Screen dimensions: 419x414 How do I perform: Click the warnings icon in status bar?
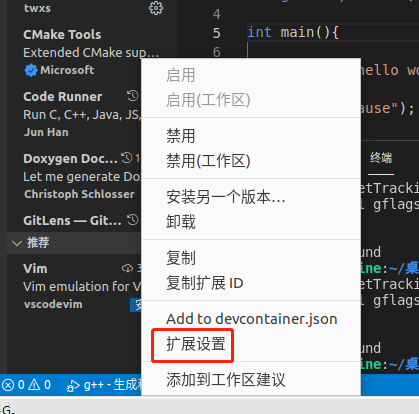pos(34,385)
